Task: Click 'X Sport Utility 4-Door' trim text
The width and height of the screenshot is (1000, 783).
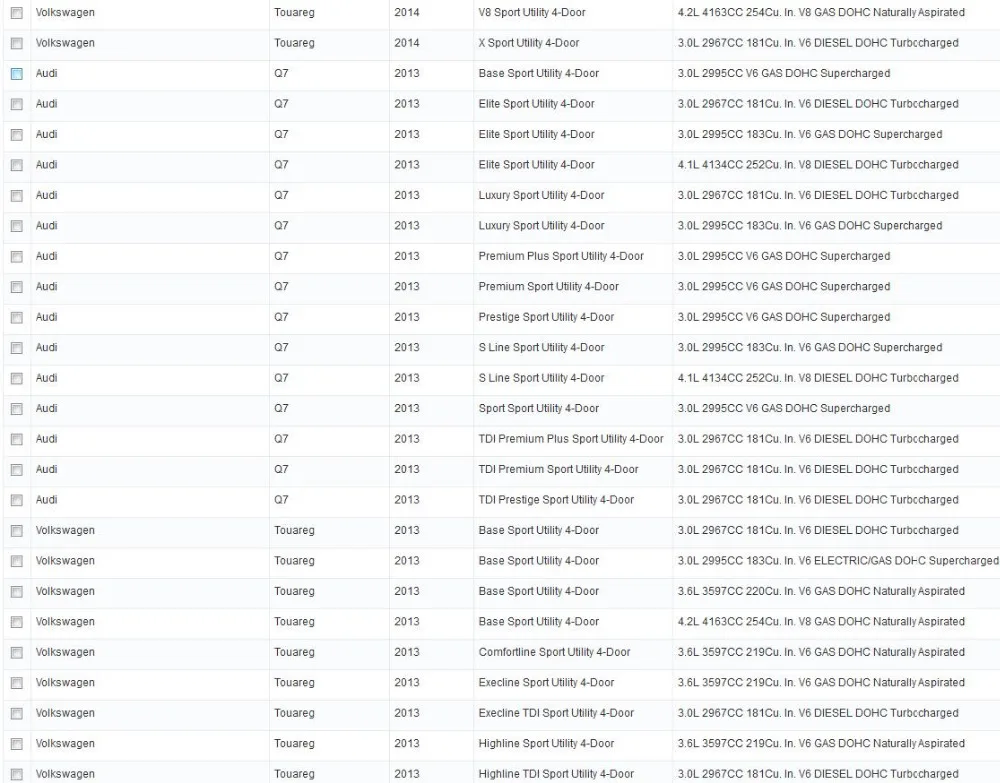Action: point(529,43)
